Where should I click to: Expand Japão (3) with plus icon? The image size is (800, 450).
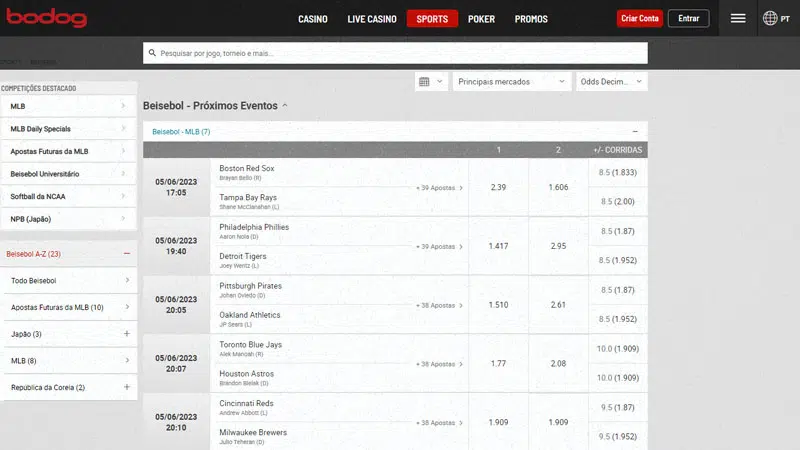point(126,333)
